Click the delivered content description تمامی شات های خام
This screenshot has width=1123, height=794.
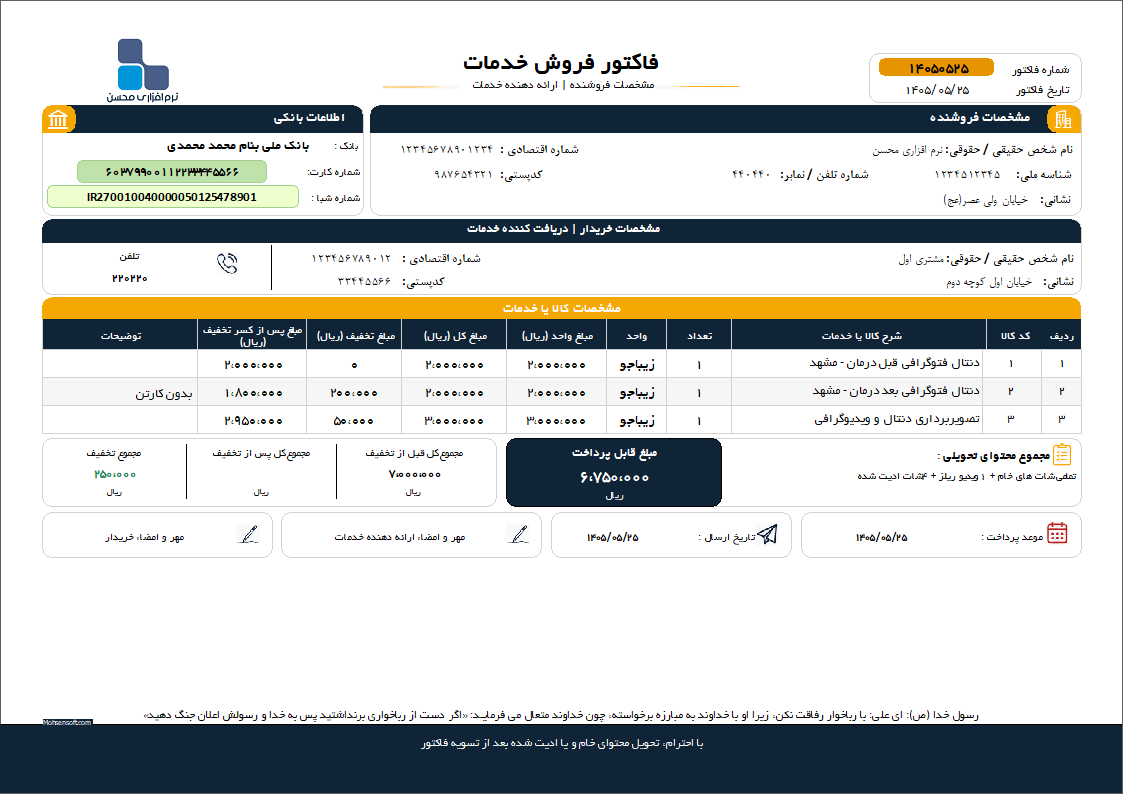[966, 476]
